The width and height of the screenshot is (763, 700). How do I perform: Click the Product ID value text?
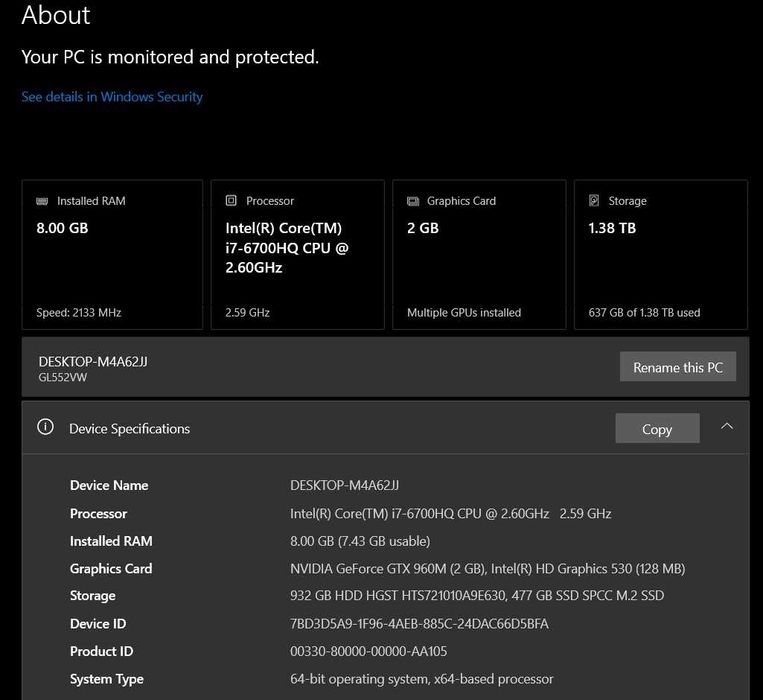368,652
